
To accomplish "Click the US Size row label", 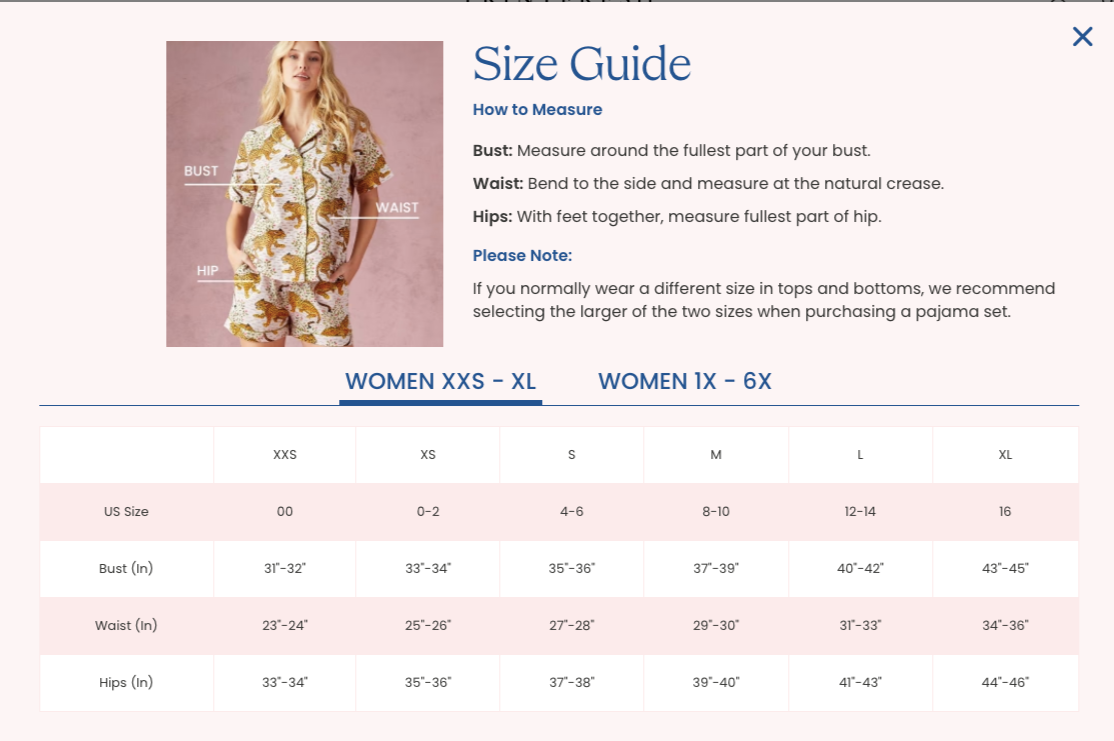I will point(126,512).
